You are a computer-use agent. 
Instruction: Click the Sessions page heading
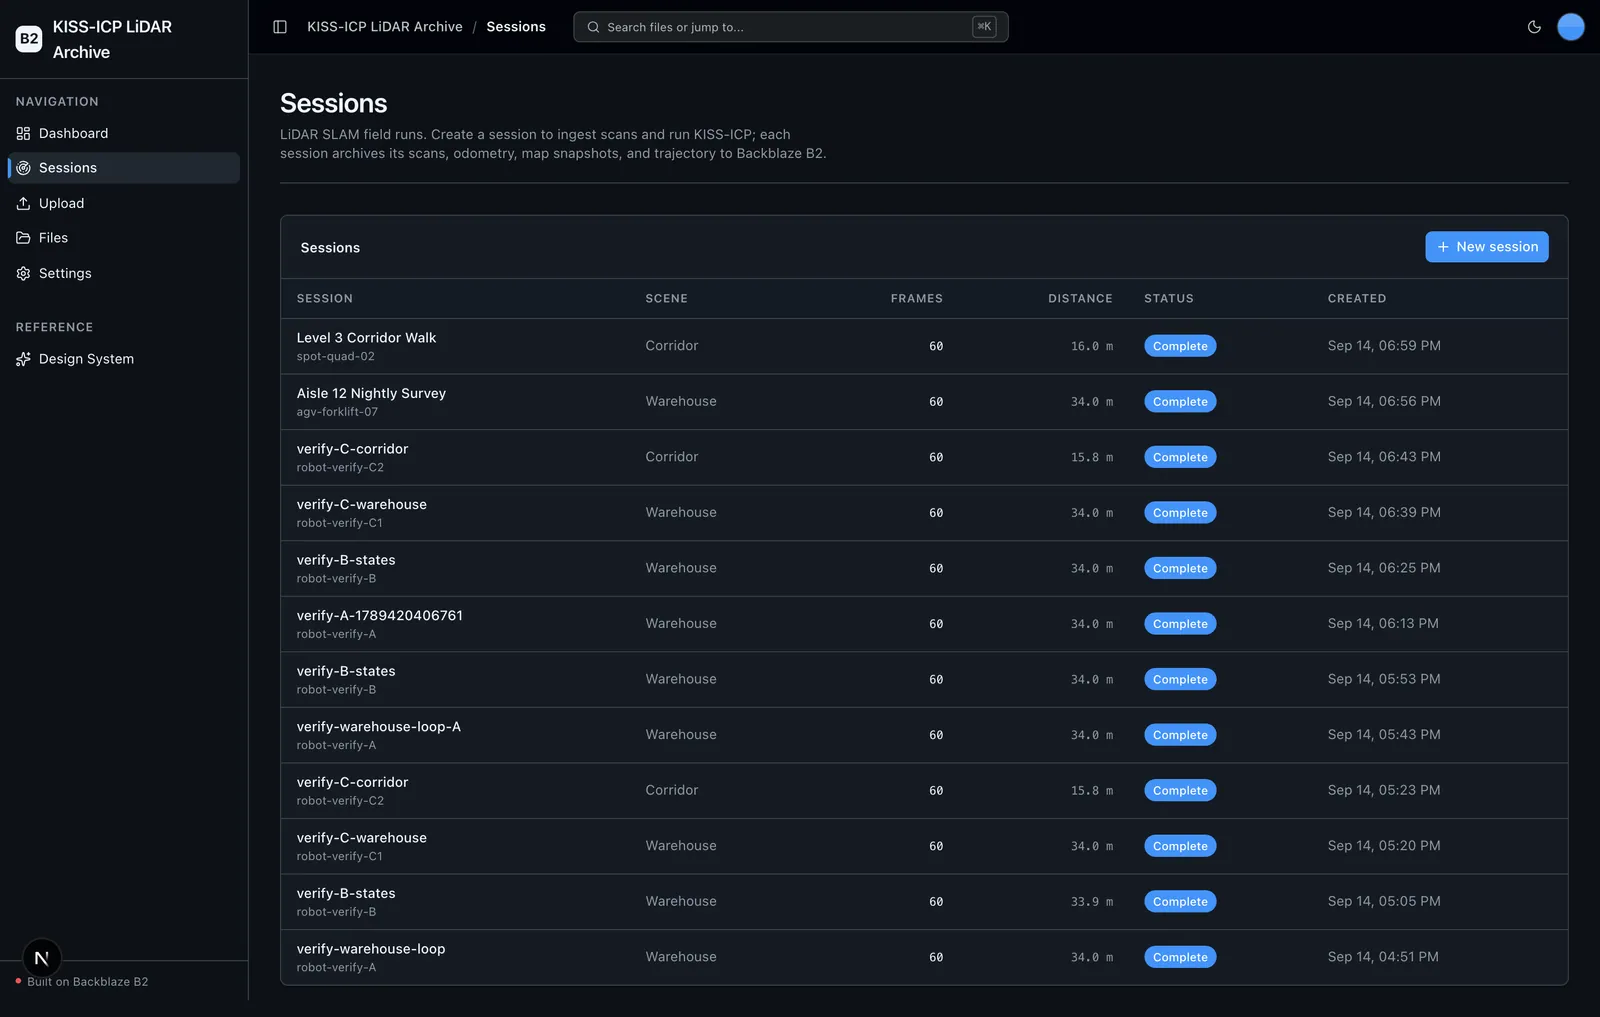(x=334, y=103)
